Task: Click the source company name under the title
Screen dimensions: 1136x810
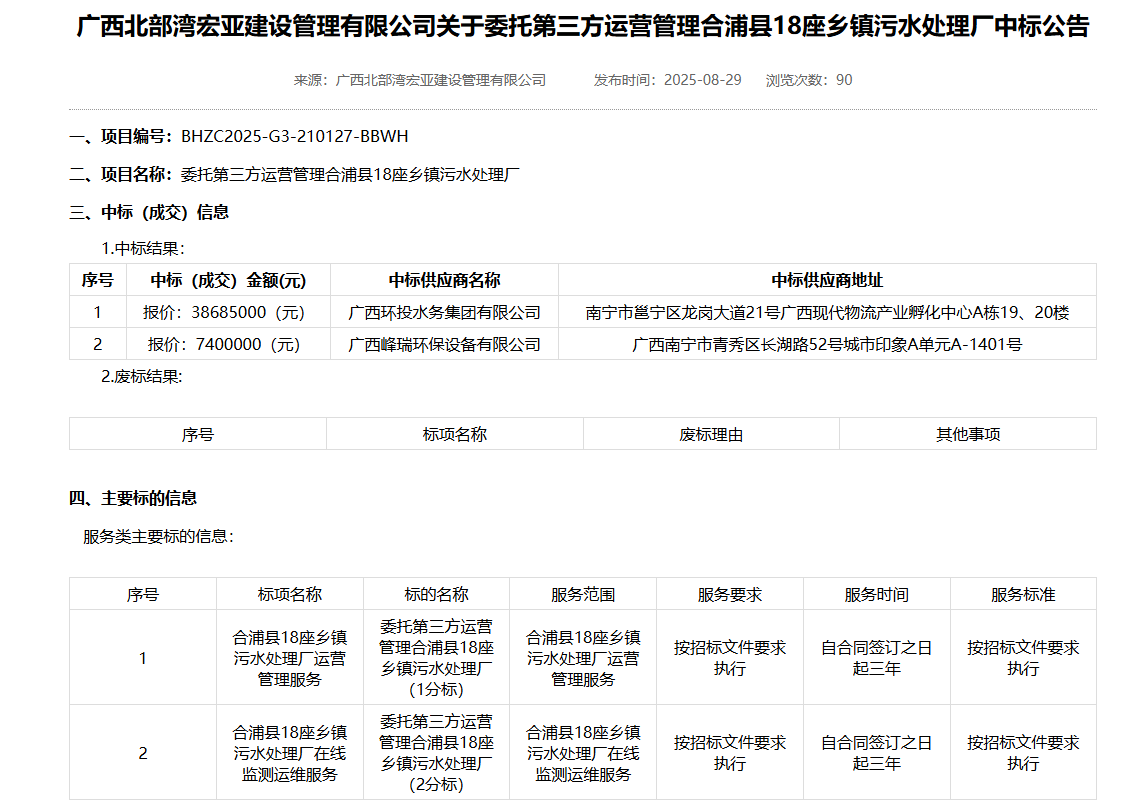Action: click(441, 80)
